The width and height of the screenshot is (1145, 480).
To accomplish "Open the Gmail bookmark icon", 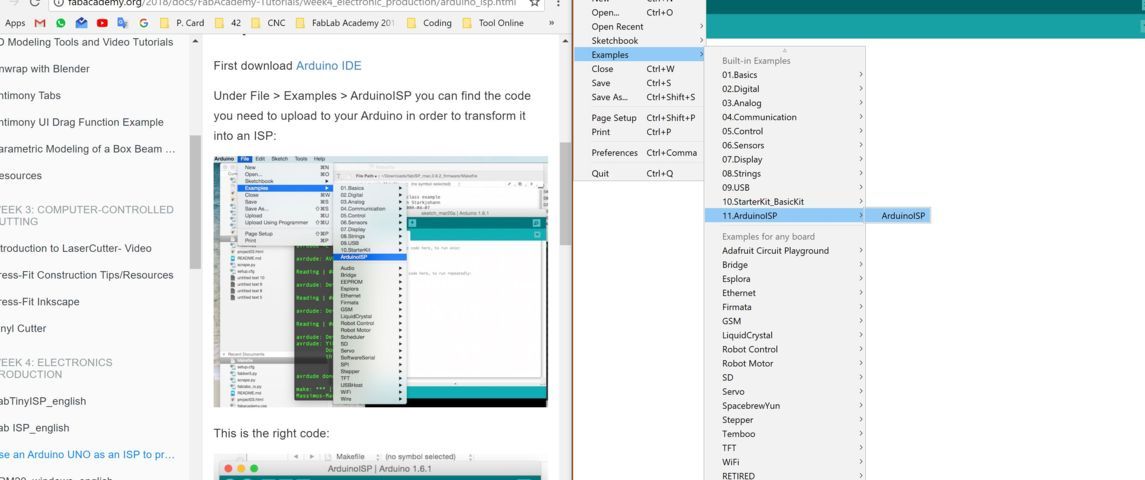I will 39,23.
